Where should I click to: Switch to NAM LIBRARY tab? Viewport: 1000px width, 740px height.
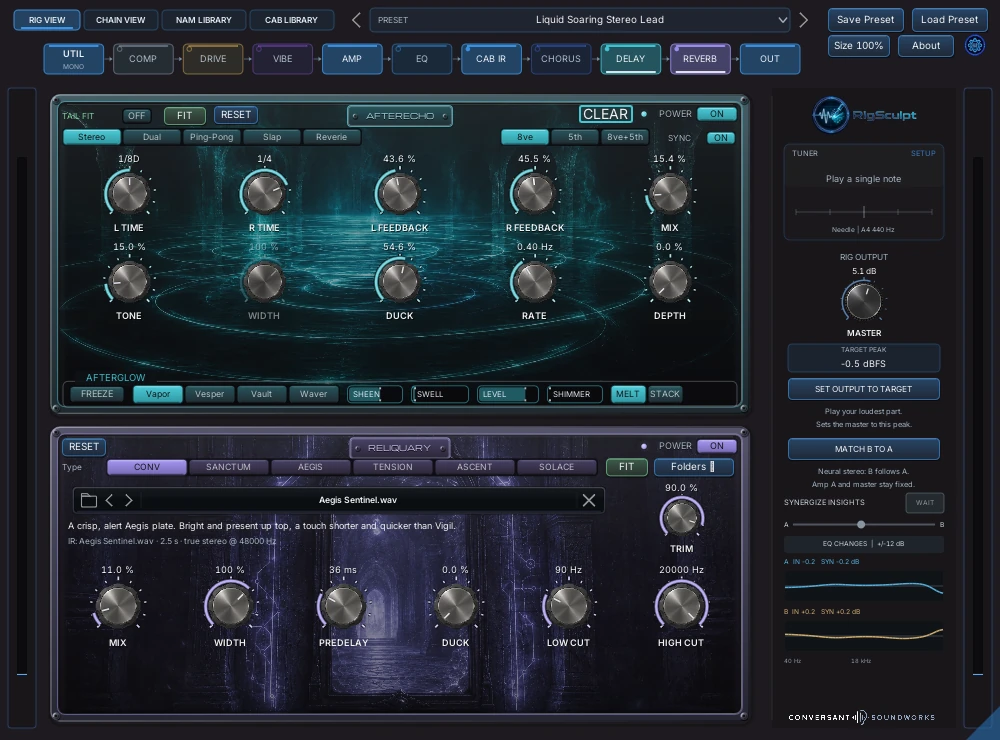[x=203, y=20]
